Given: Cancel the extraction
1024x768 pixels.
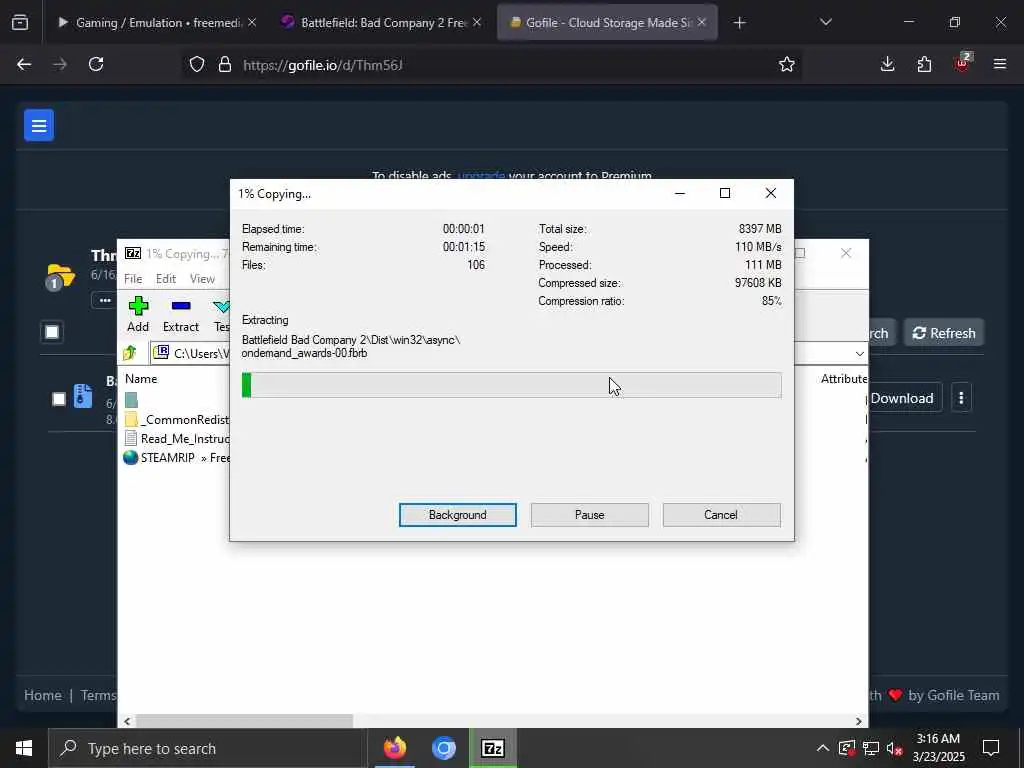Looking at the screenshot, I should click(x=721, y=515).
